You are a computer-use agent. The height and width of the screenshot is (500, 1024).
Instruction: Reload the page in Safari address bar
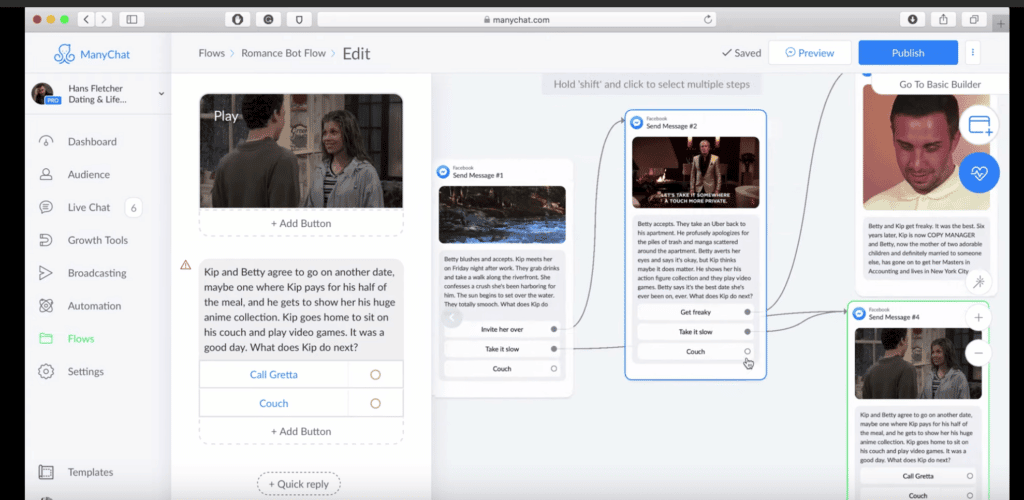[707, 20]
